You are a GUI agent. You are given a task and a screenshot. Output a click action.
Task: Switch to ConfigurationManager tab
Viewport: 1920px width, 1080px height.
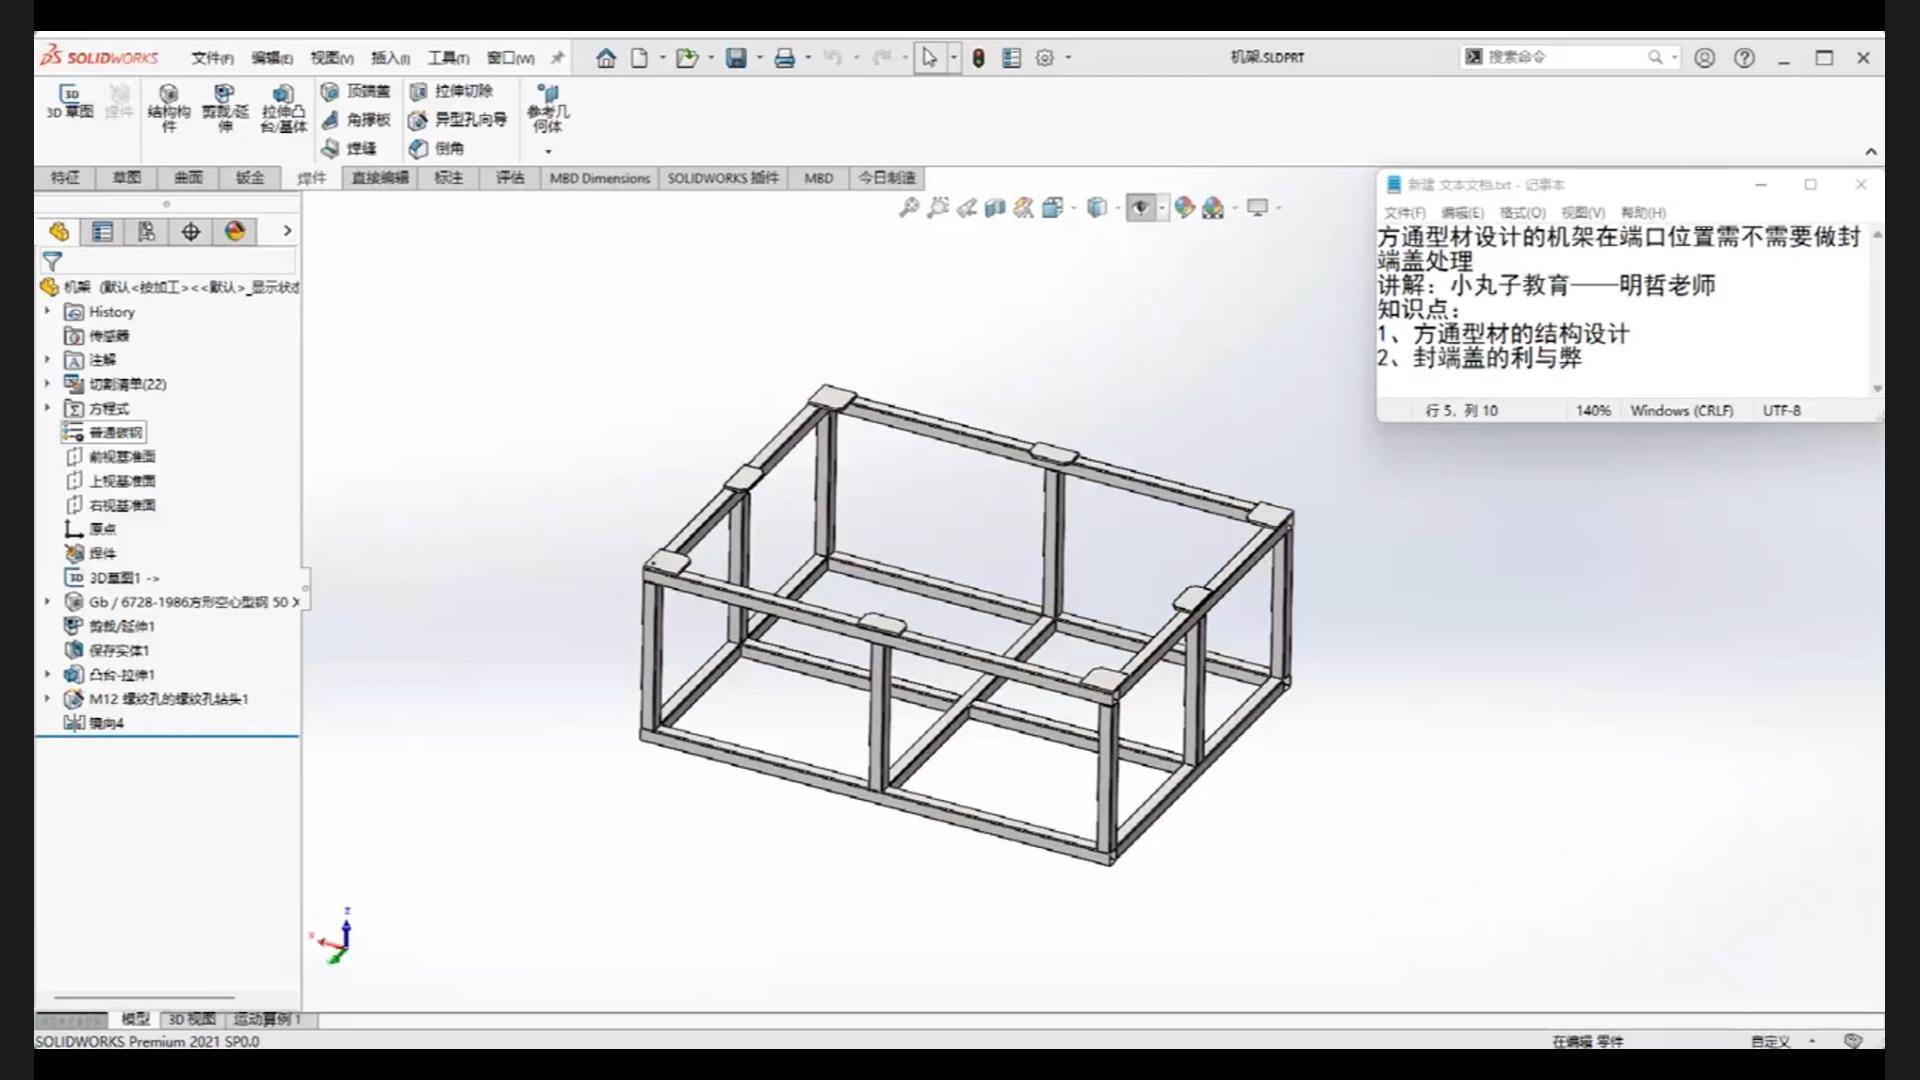point(147,232)
